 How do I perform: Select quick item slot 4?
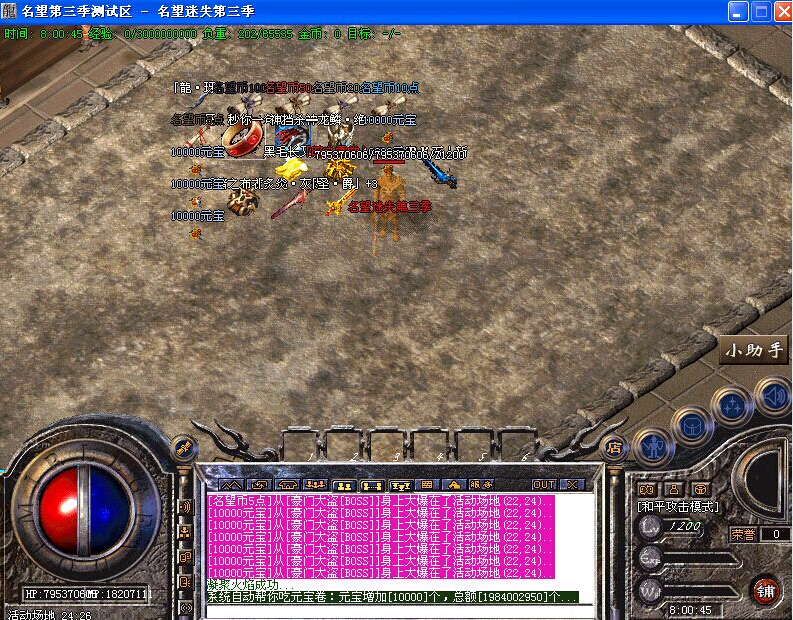coord(431,444)
